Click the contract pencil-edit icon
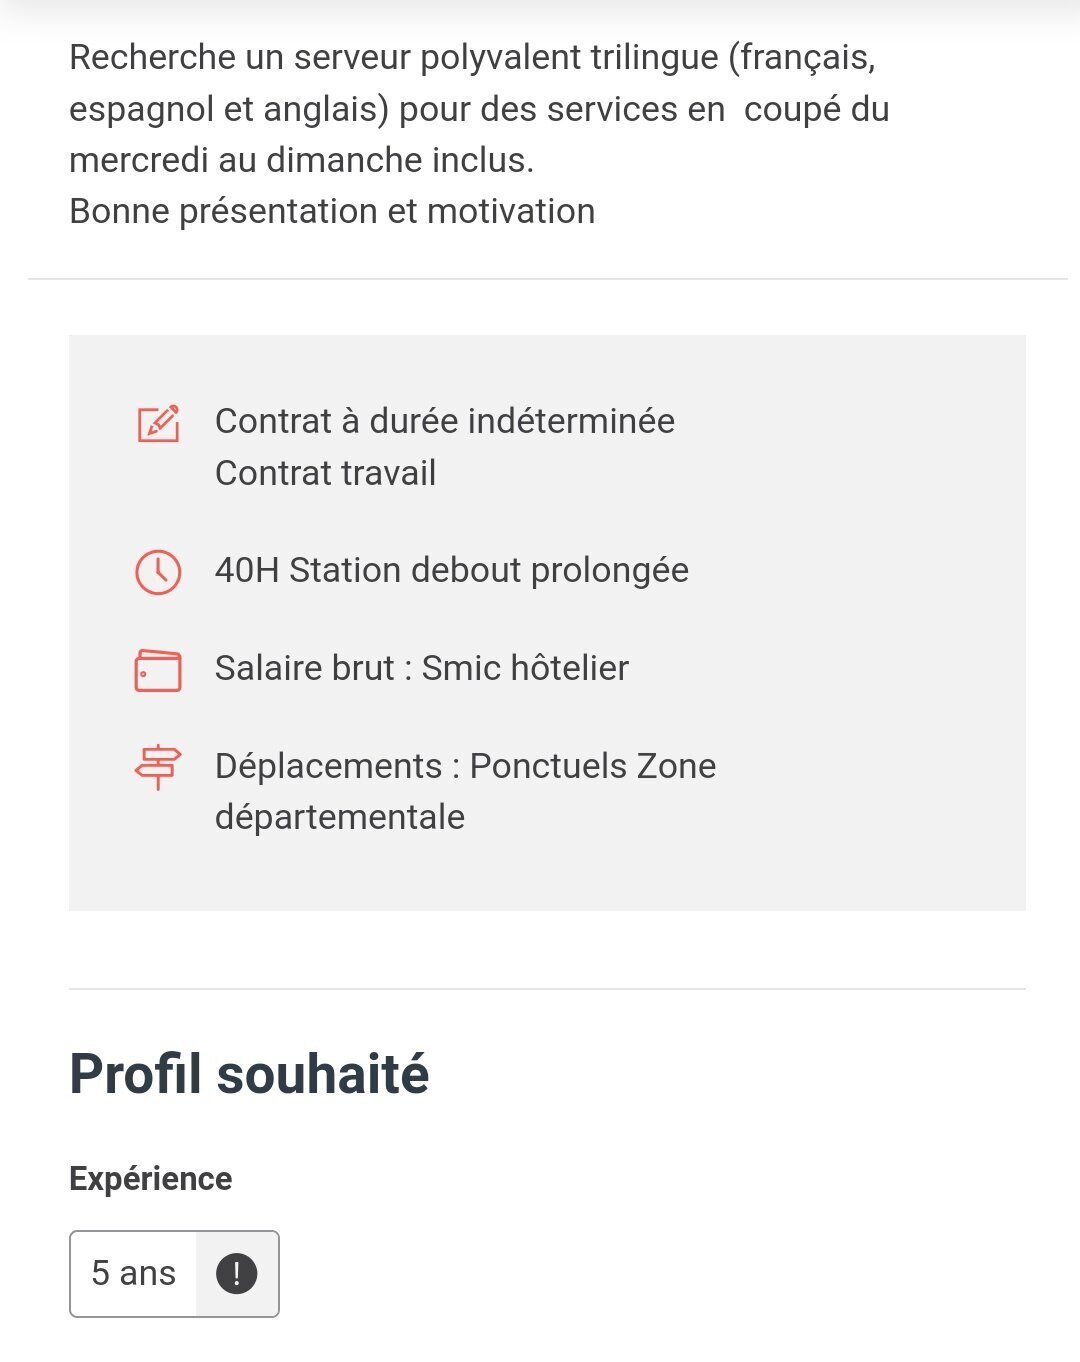Screen dimensions: 1080x1362 click(x=158, y=423)
